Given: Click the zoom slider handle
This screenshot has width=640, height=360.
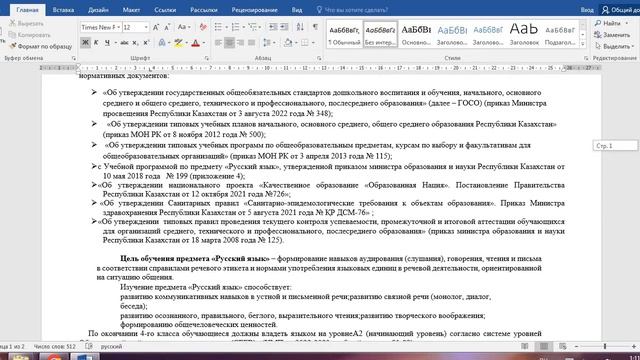Looking at the screenshot, I should 605,346.
